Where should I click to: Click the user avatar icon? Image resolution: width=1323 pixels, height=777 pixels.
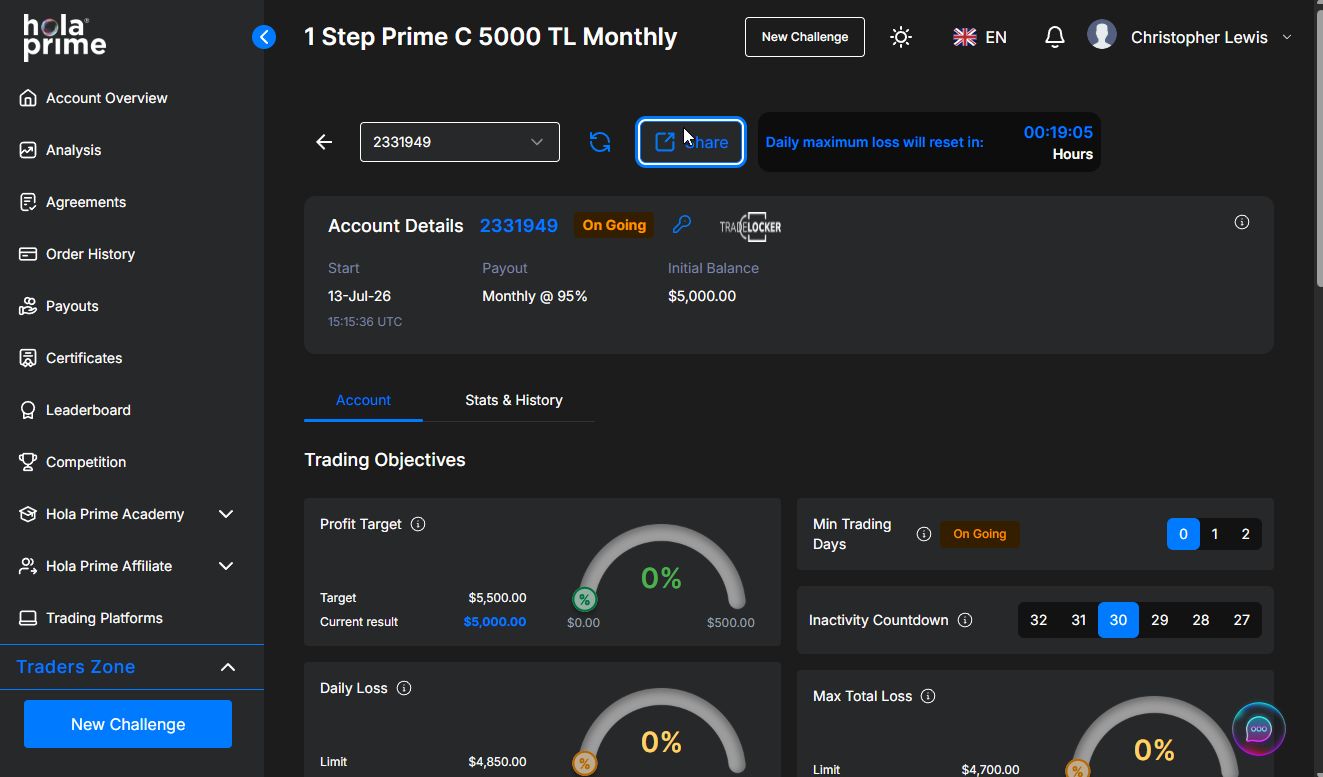(1102, 35)
